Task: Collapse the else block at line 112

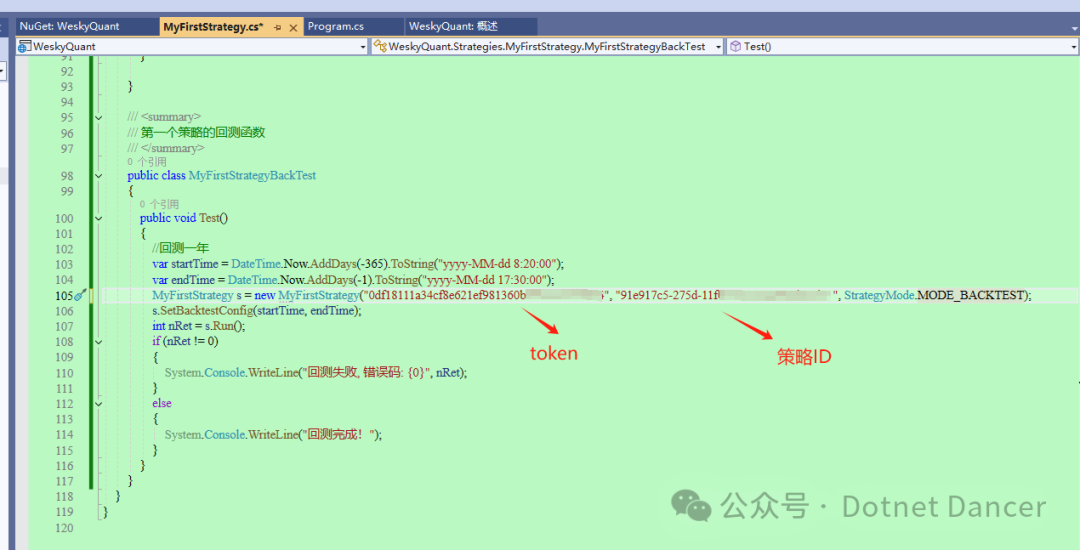Action: [98, 403]
